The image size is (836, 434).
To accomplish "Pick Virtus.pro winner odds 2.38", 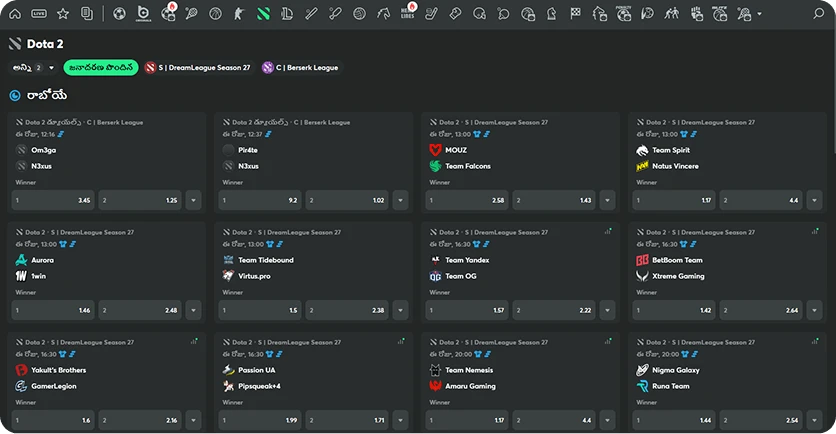I will pos(348,311).
